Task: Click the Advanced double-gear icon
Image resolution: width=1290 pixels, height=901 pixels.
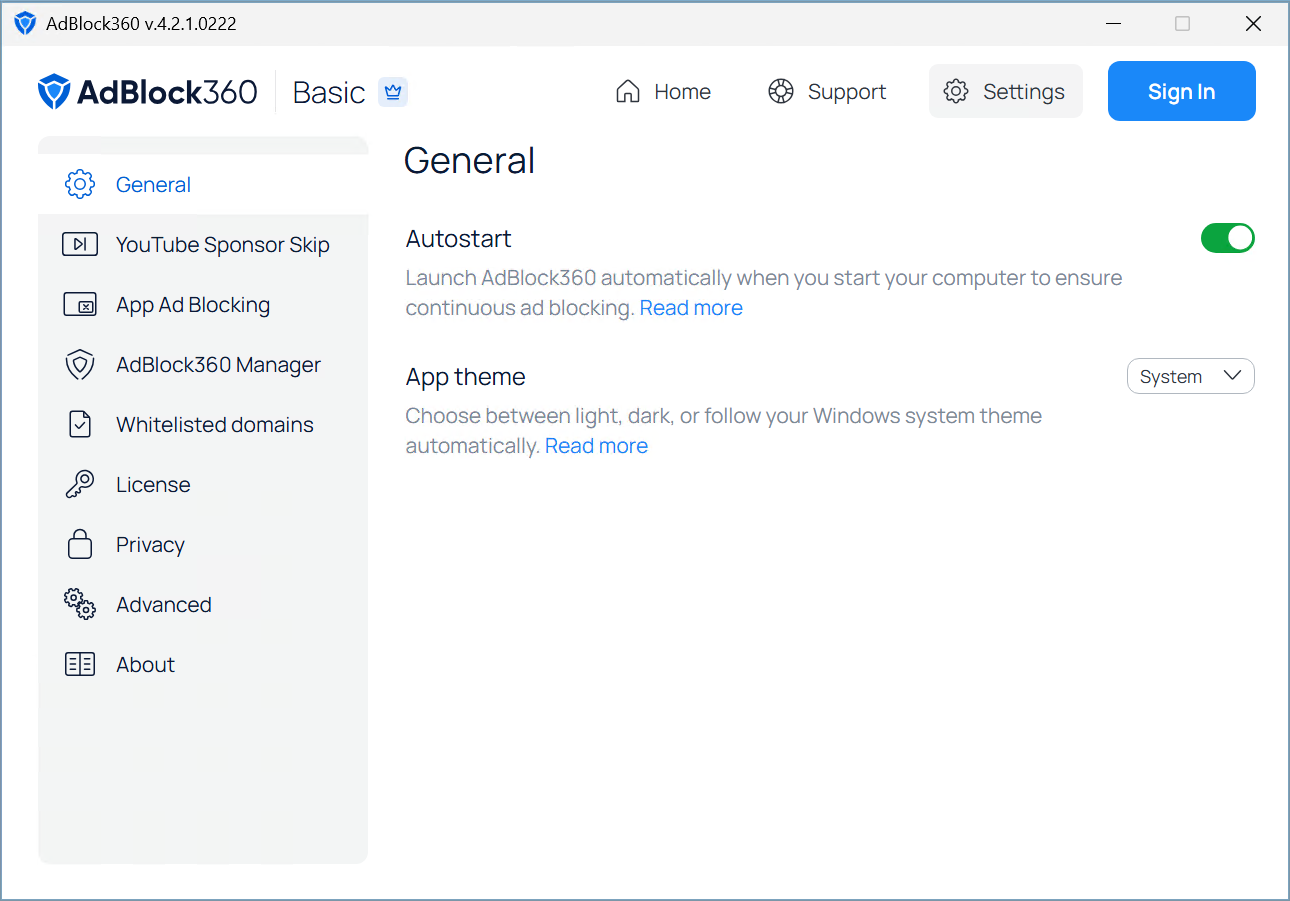Action: coord(80,604)
